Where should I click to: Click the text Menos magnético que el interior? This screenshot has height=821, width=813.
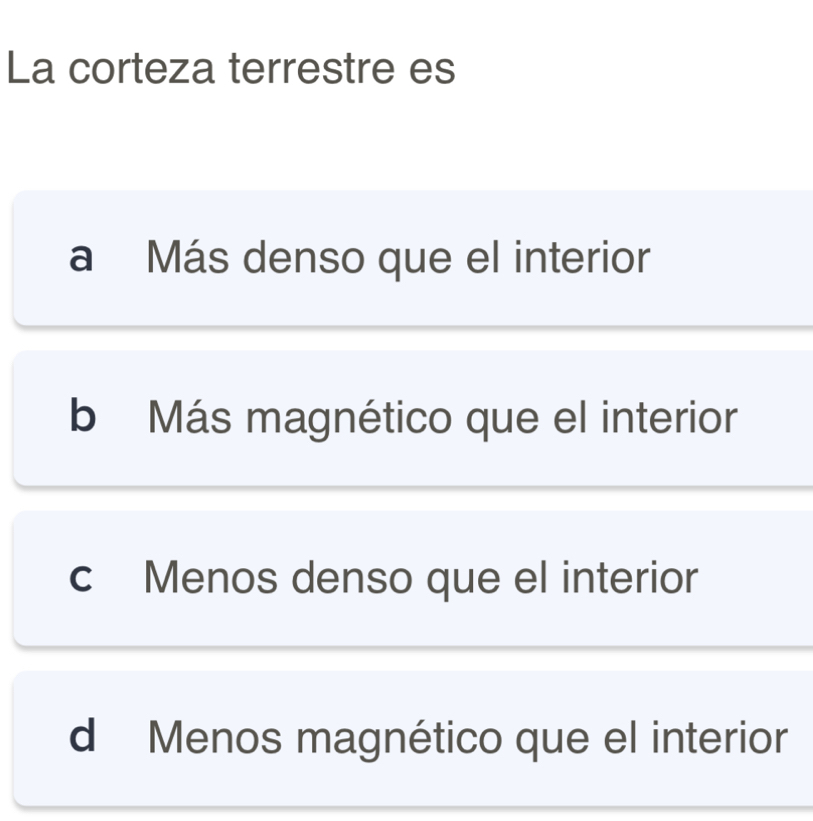click(x=467, y=738)
